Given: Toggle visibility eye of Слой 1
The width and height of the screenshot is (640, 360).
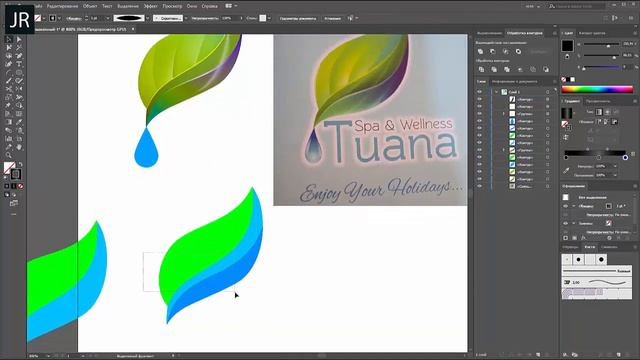Looking at the screenshot, I should point(480,92).
